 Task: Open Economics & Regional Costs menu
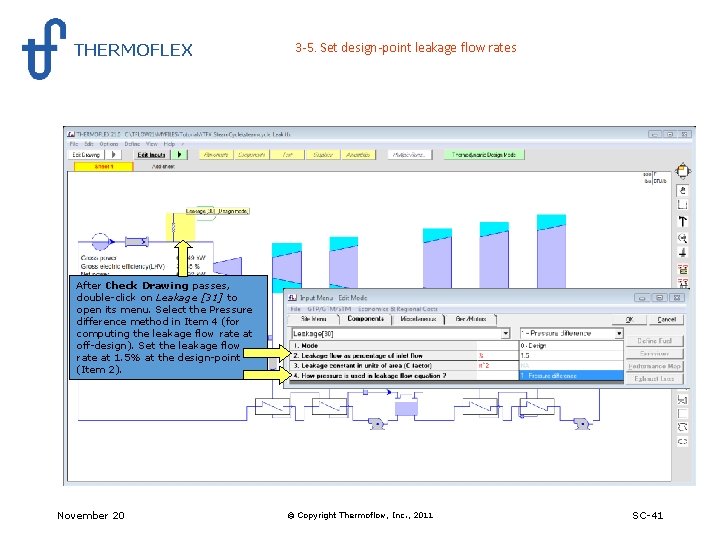click(398, 309)
